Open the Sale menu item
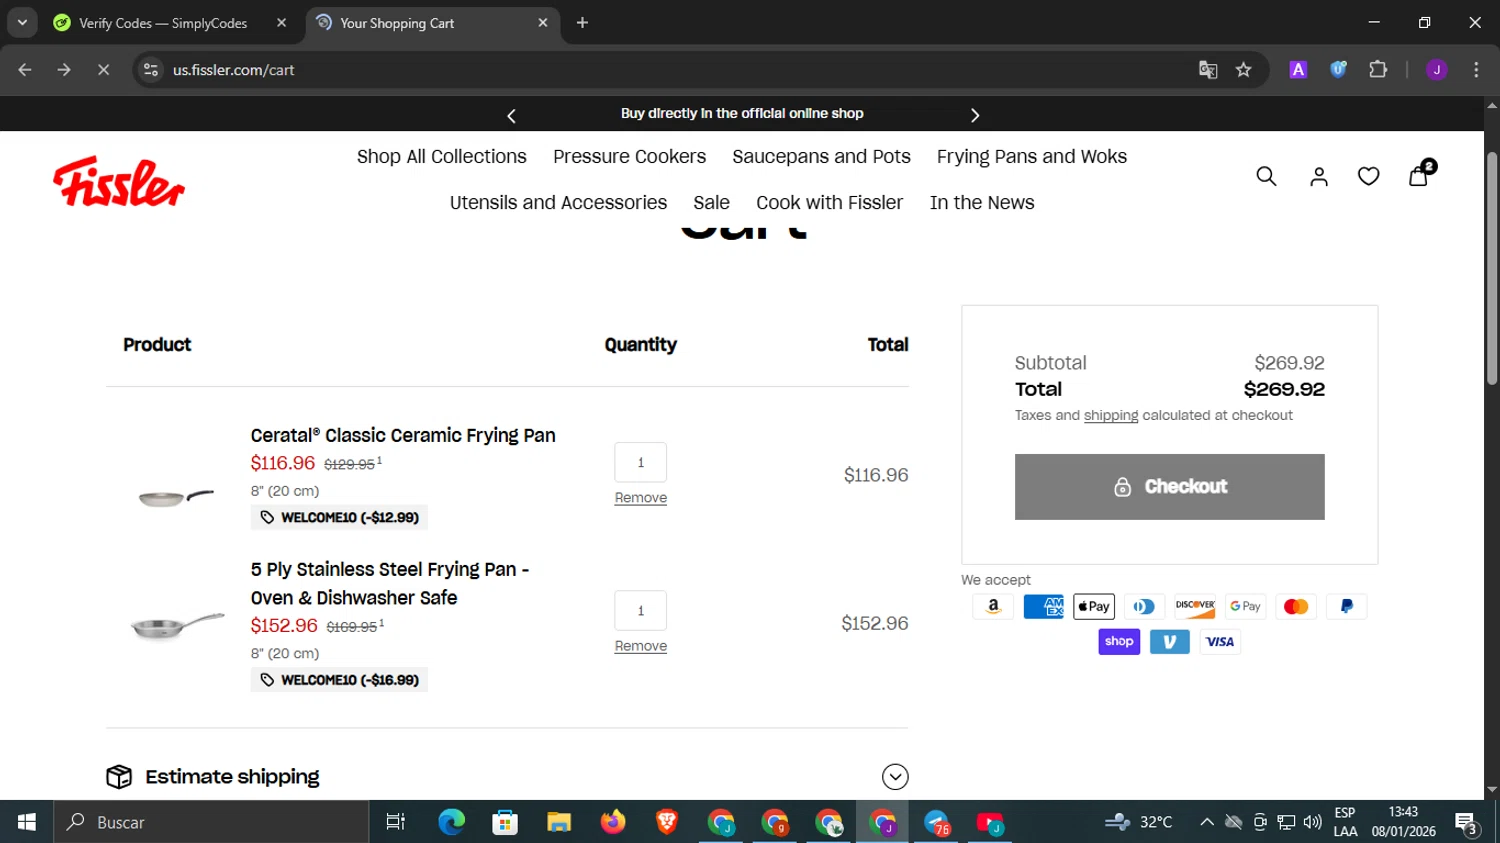 (x=711, y=203)
